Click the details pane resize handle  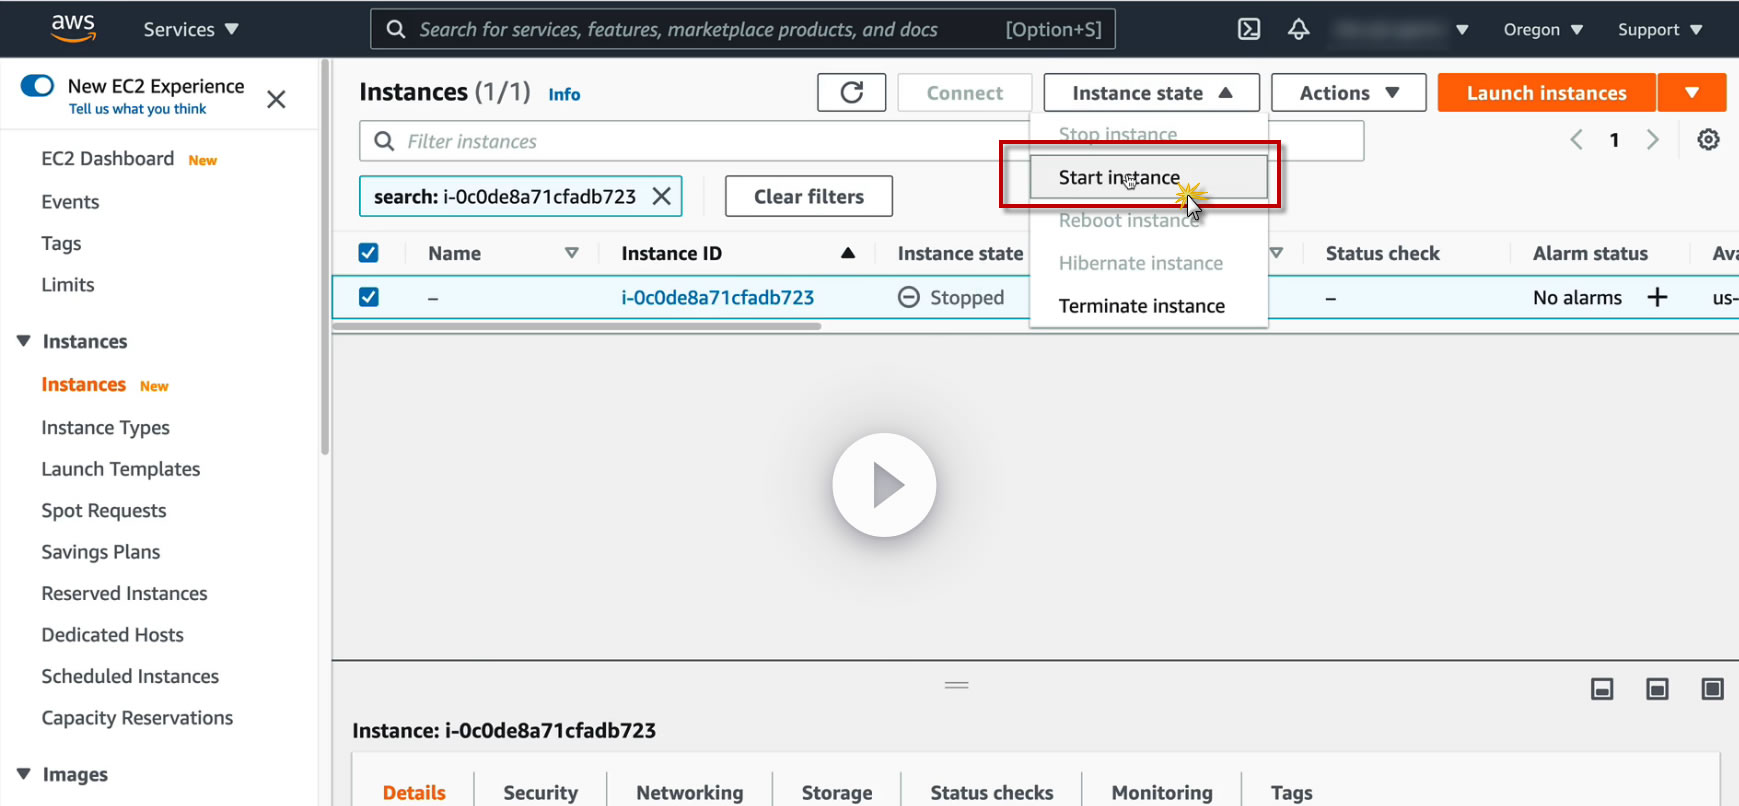pyautogui.click(x=957, y=685)
